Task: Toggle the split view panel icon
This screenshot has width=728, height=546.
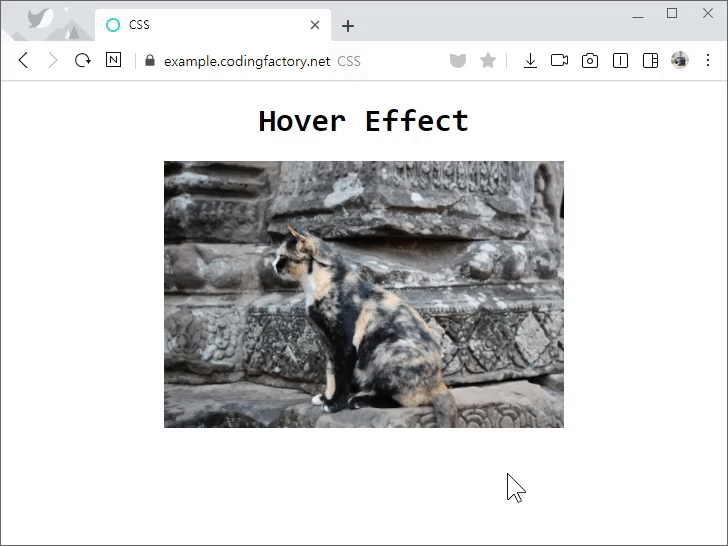Action: pos(650,60)
